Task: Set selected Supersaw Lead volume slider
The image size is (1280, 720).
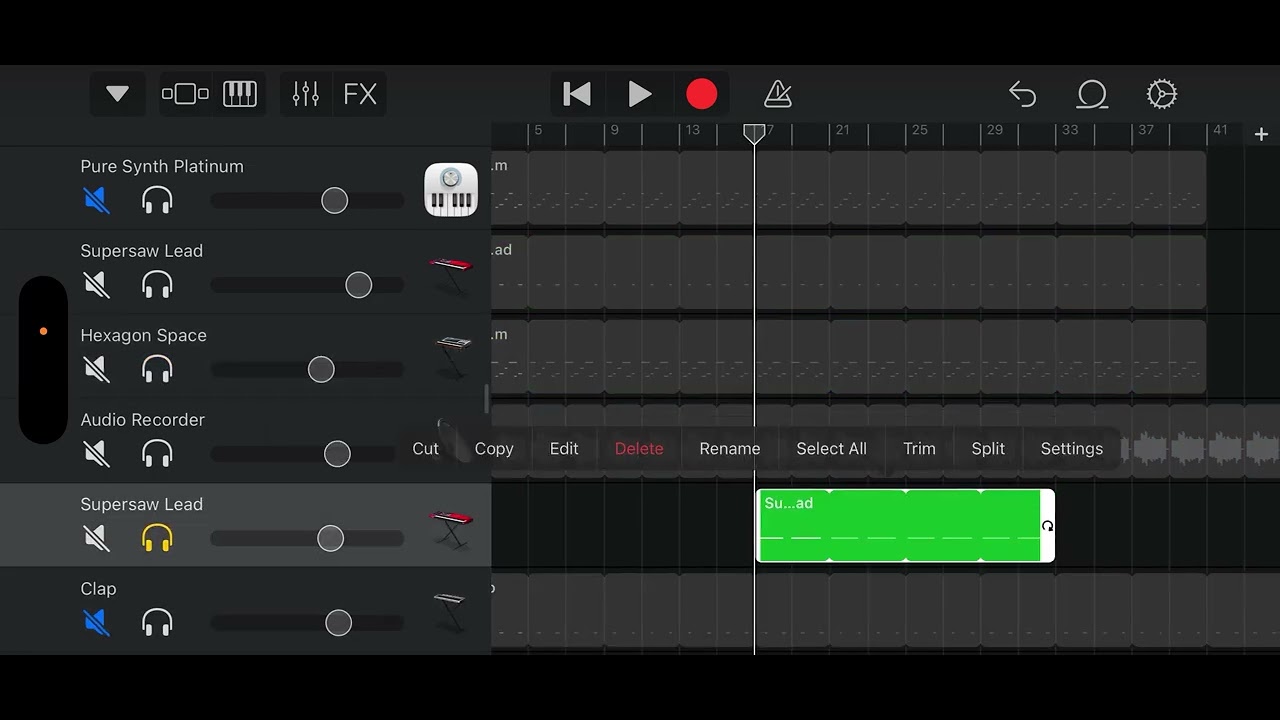Action: pyautogui.click(x=331, y=539)
